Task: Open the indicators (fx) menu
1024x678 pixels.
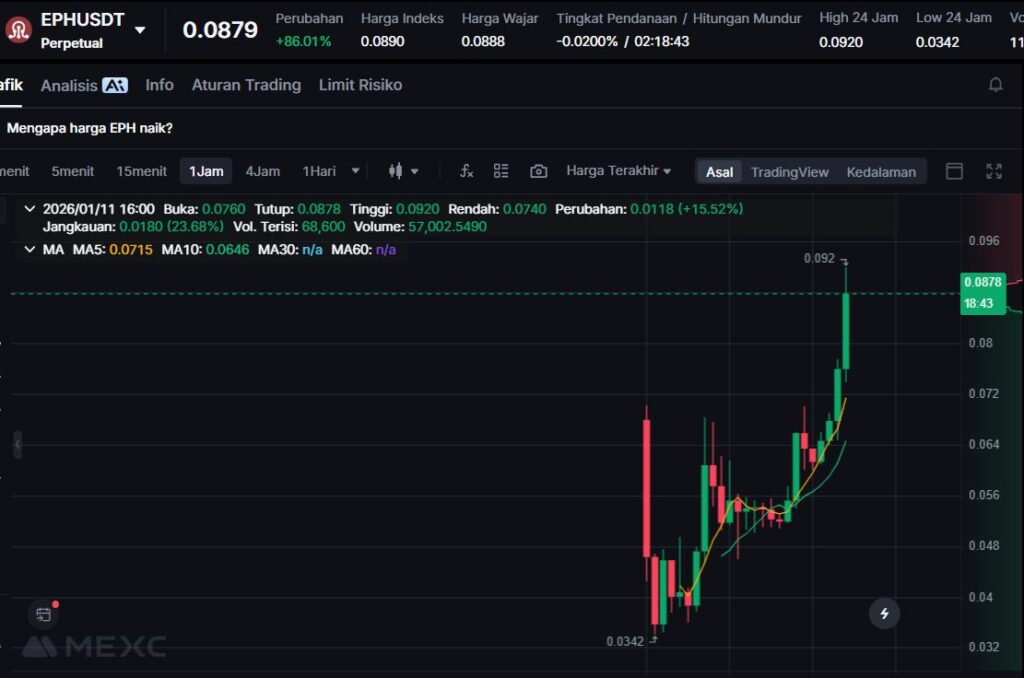Action: pos(466,171)
